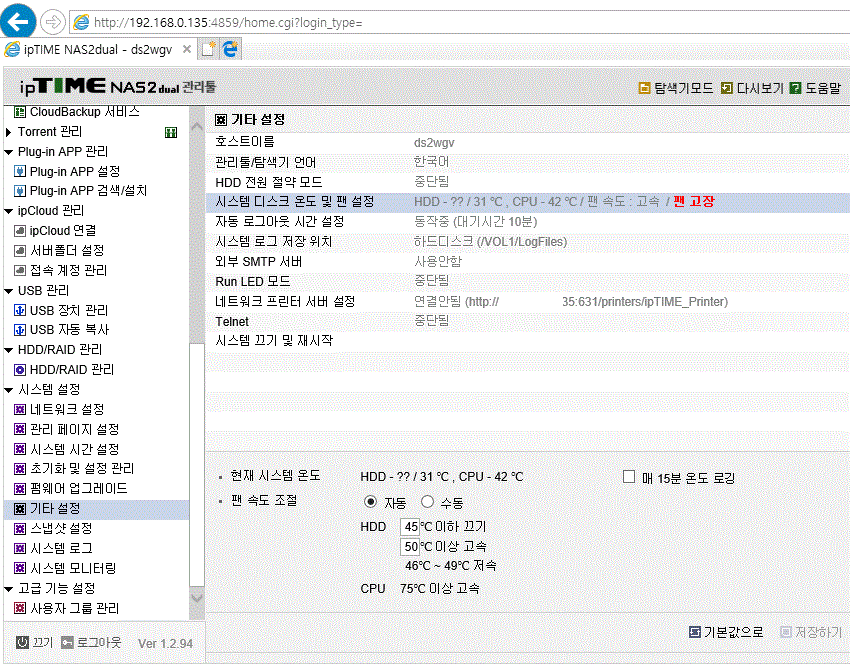The width and height of the screenshot is (850, 665).
Task: Open the 도움말 help icon
Action: [x=795, y=88]
